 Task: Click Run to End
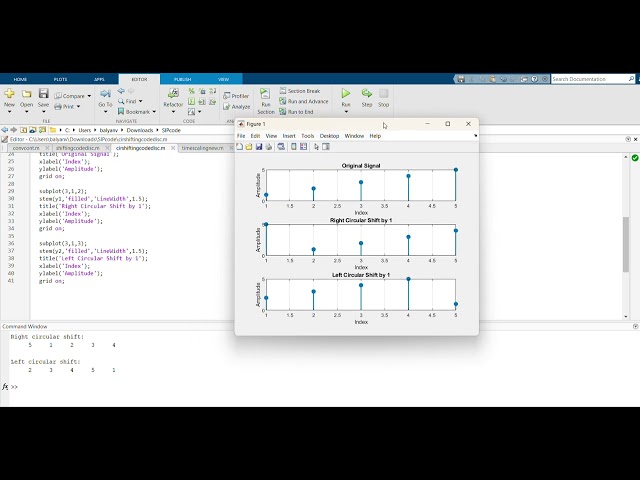click(296, 112)
